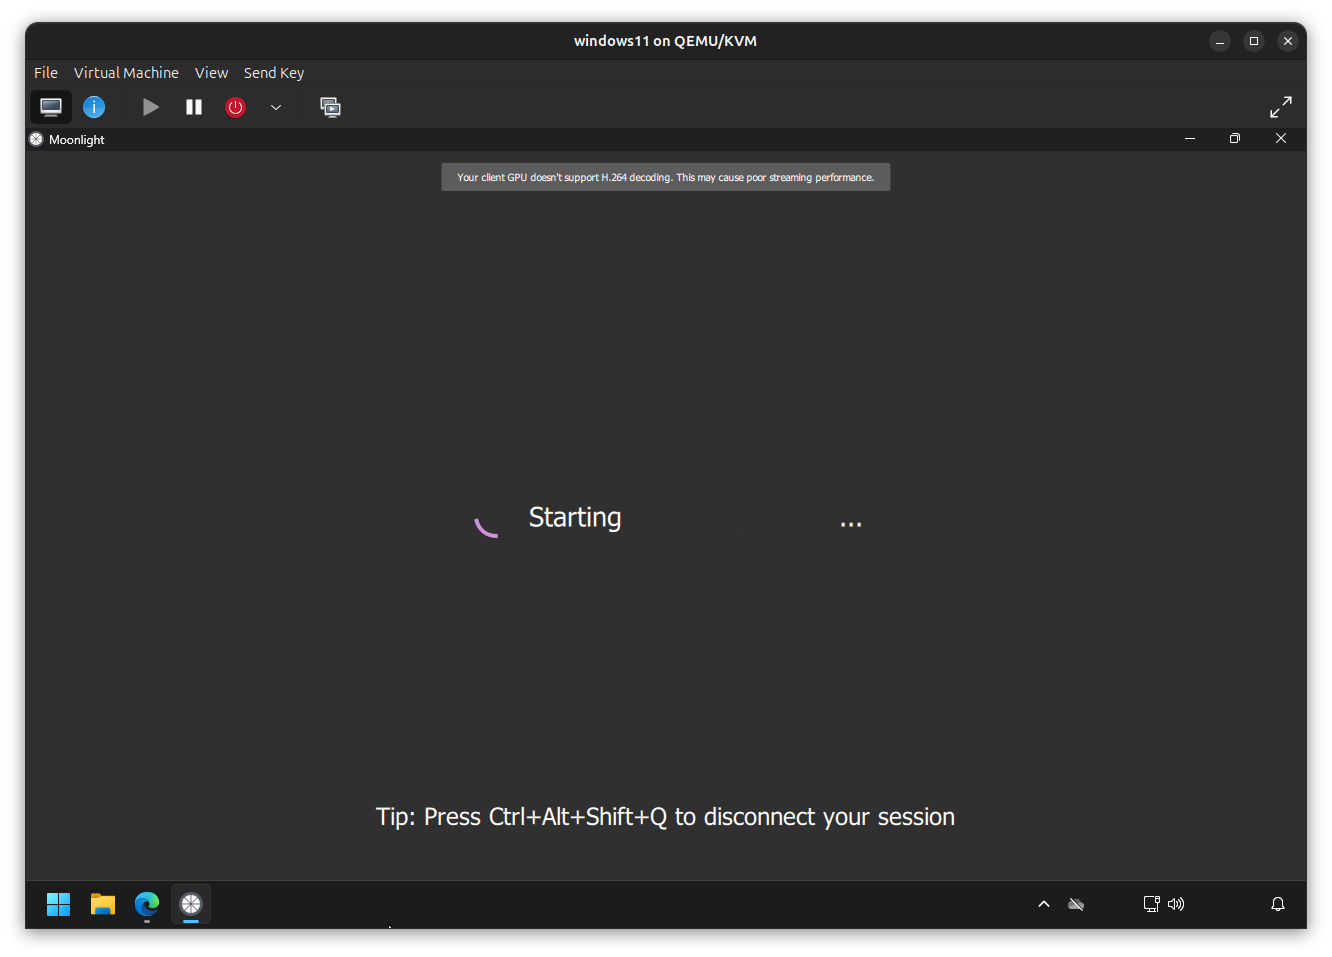Open the virtual machine console display view

click(50, 107)
